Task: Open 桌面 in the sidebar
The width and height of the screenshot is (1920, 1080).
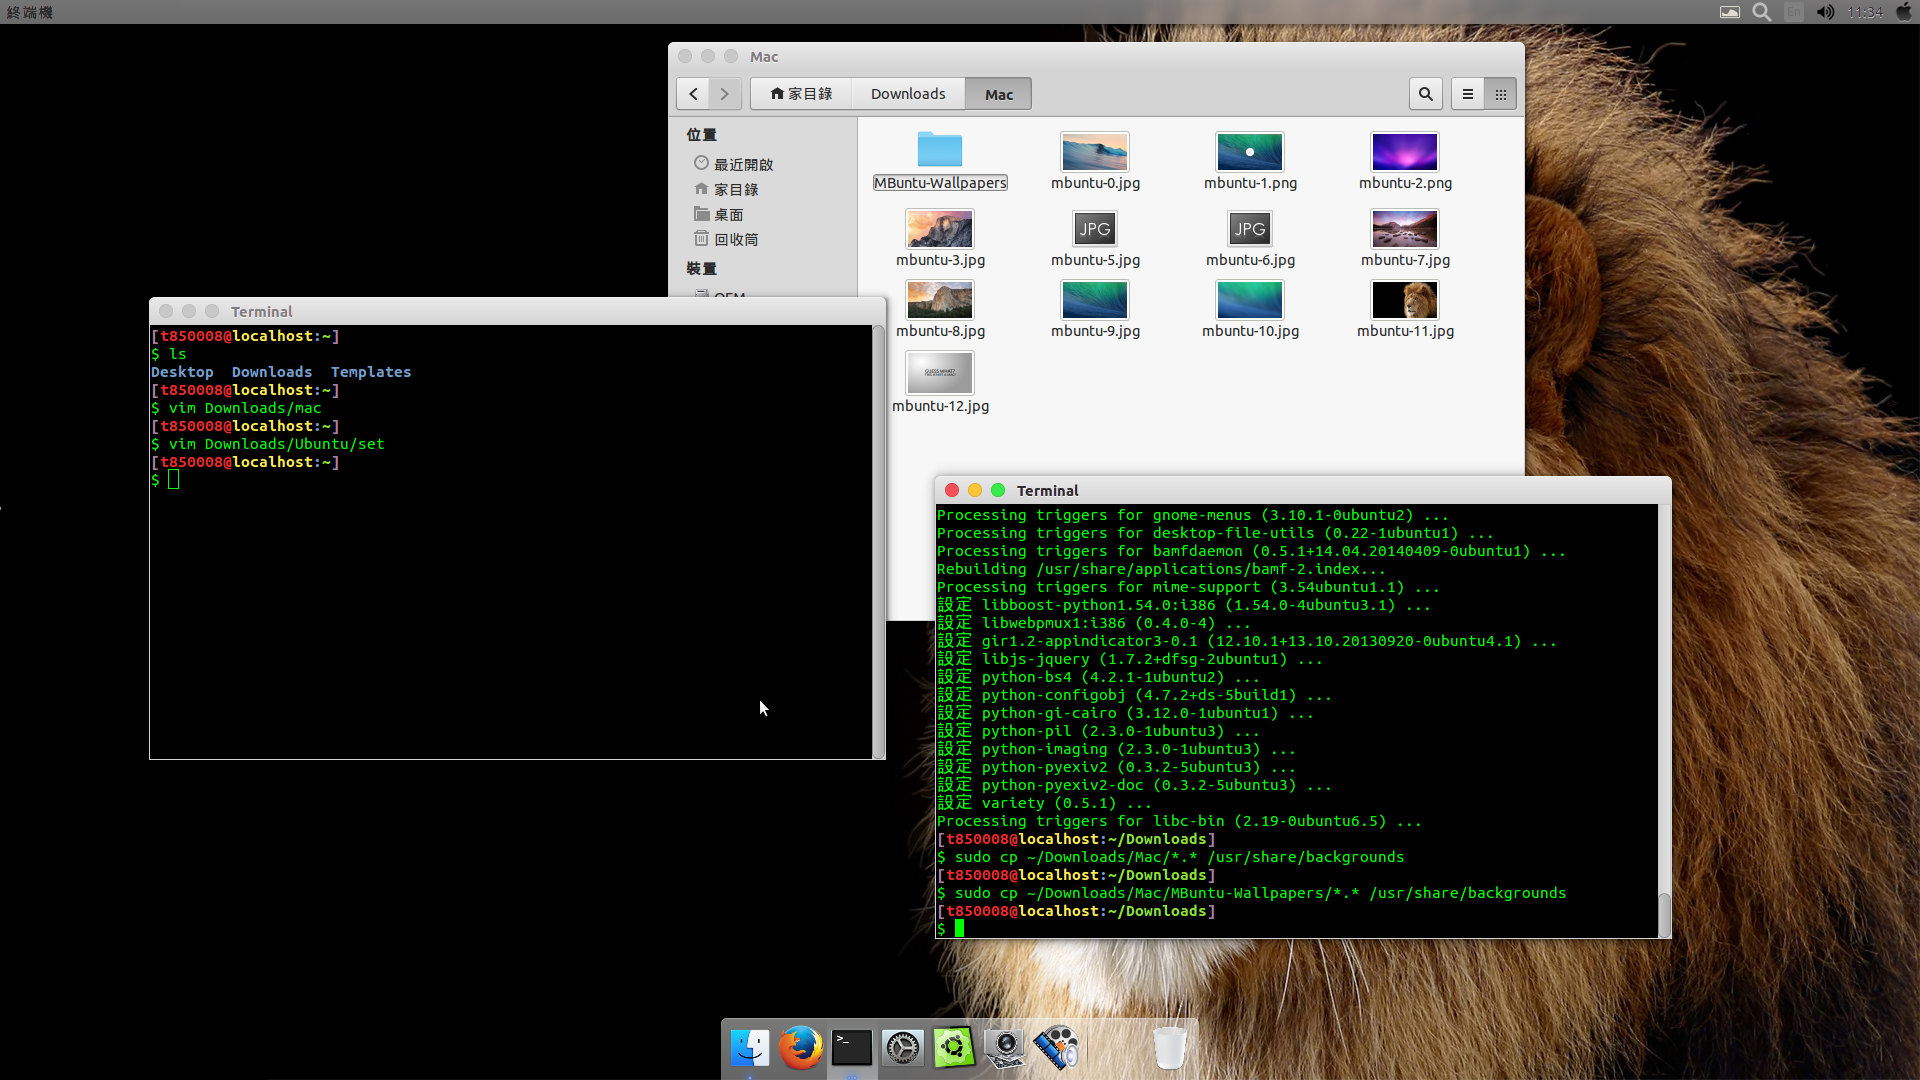Action: pos(718,214)
